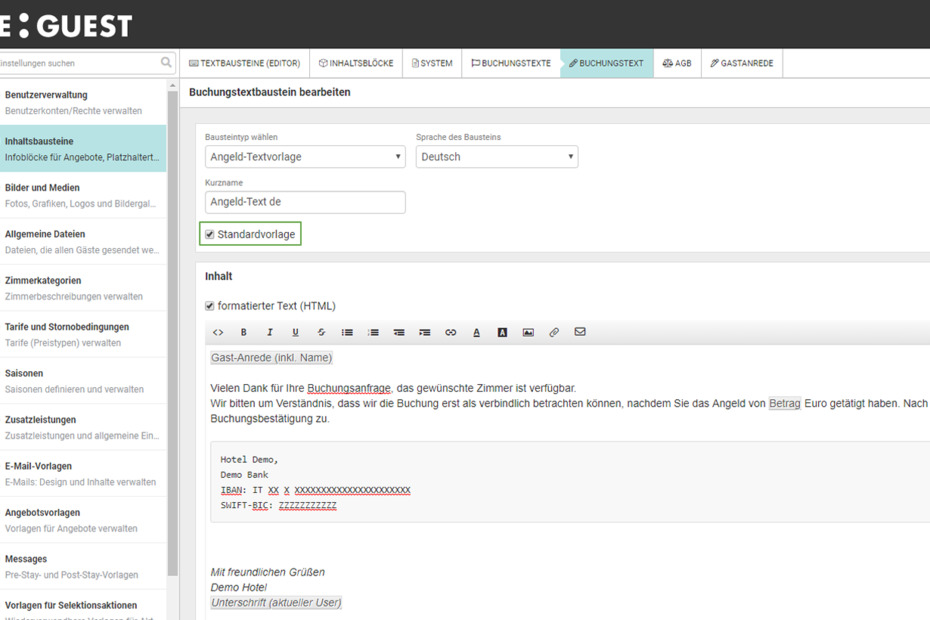Uncheck the Standardvorlage checkbox
The image size is (930, 620).
pos(210,235)
